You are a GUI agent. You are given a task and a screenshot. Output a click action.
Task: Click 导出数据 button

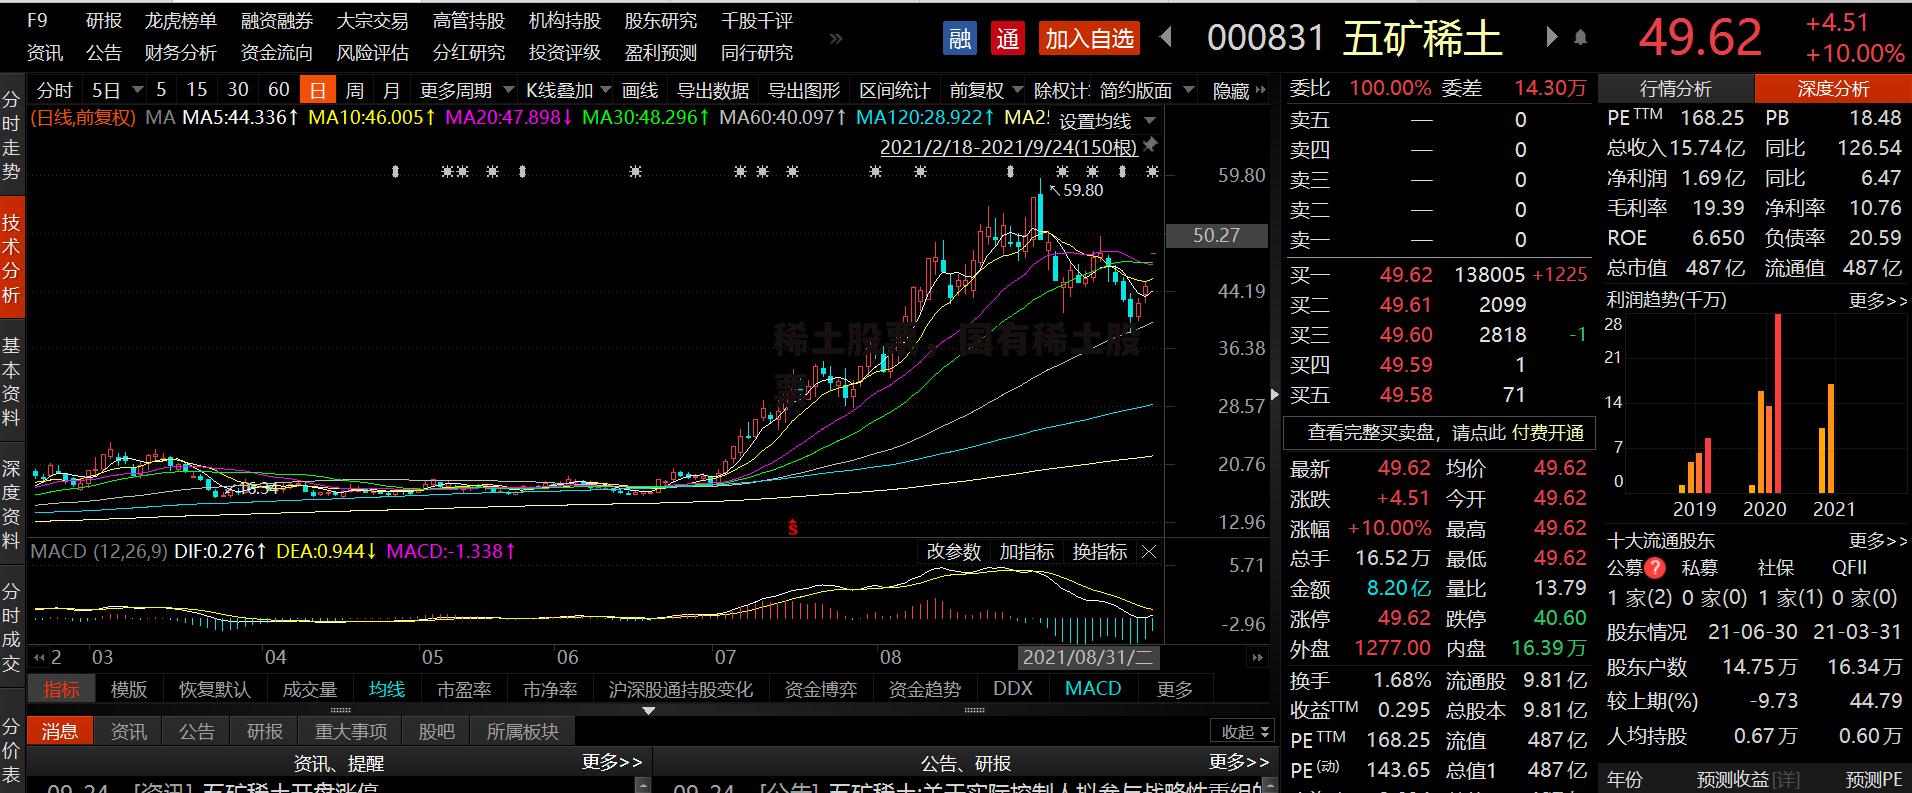point(713,90)
